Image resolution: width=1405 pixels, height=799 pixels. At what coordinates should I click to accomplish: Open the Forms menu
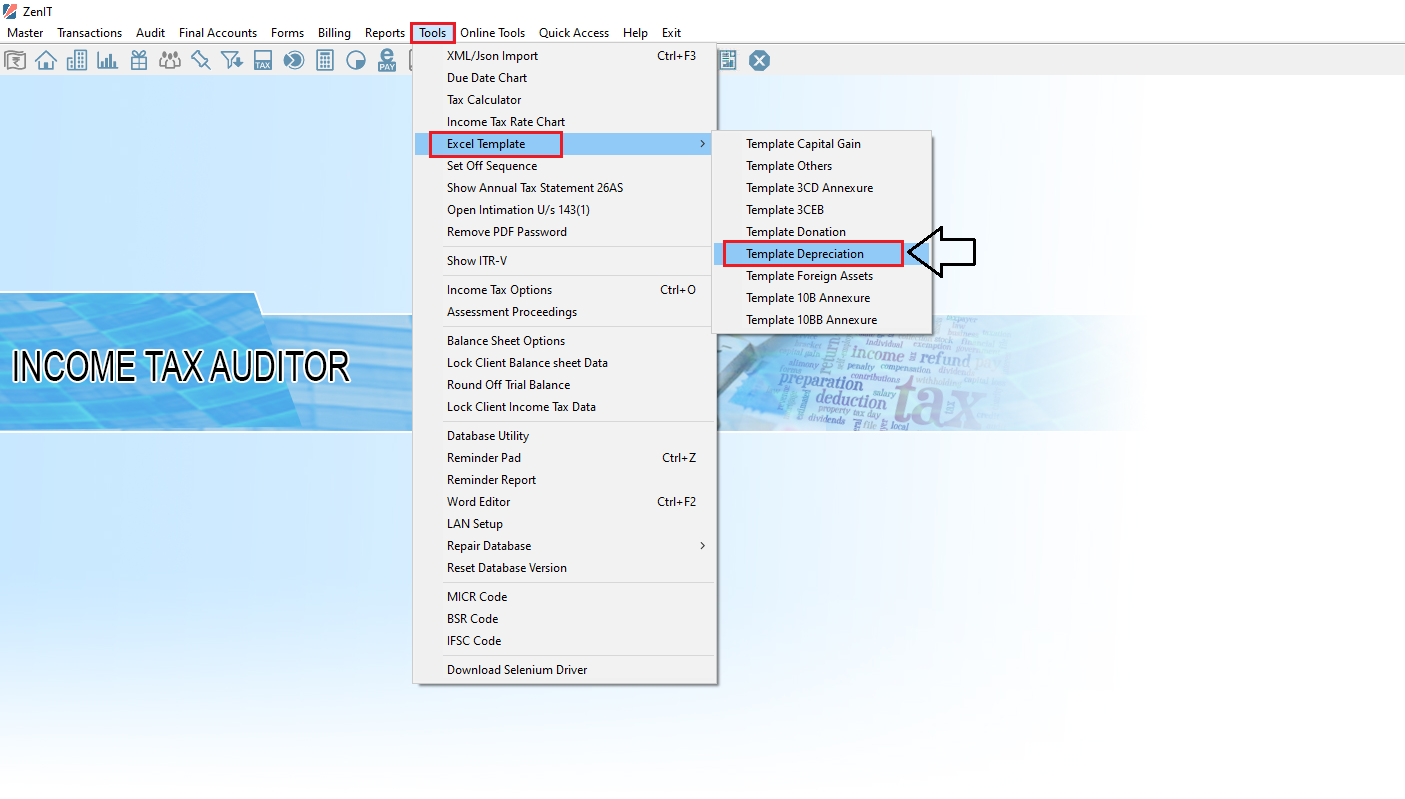point(287,33)
